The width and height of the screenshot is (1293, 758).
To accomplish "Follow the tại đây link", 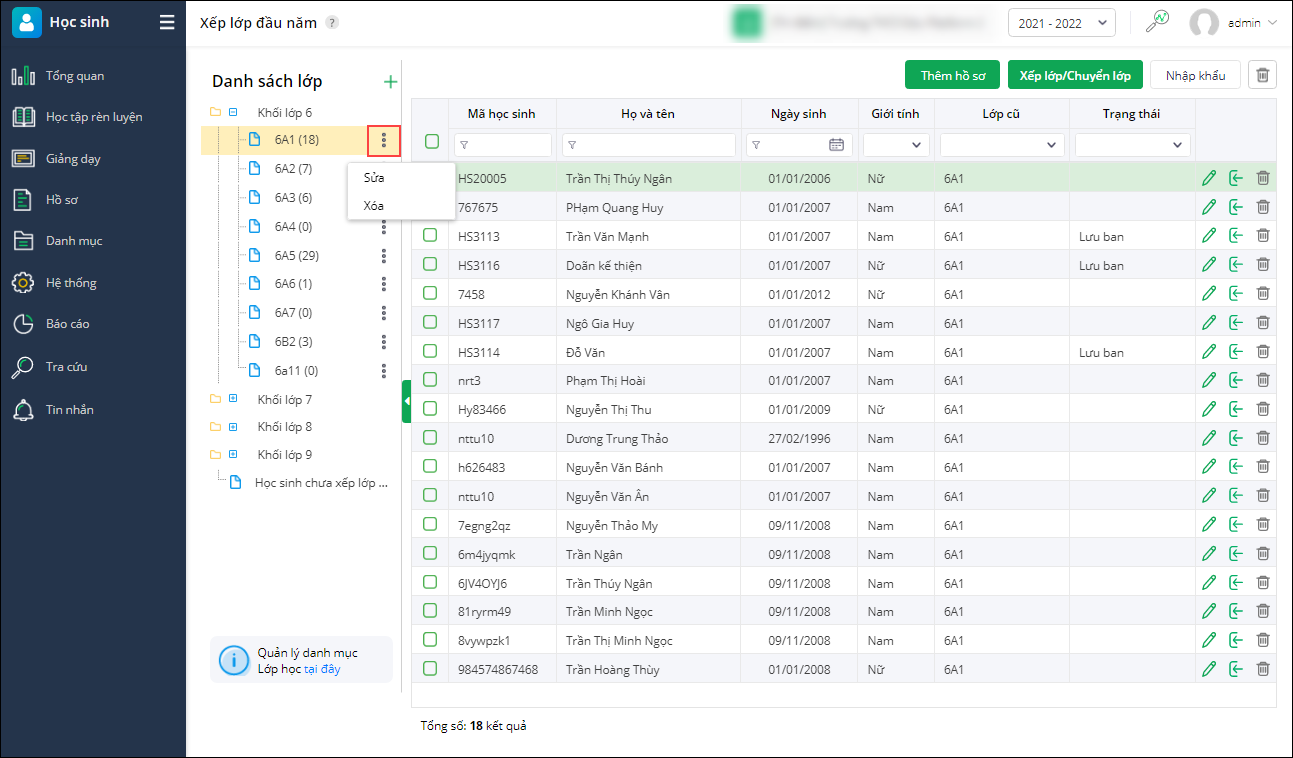I will pyautogui.click(x=322, y=669).
